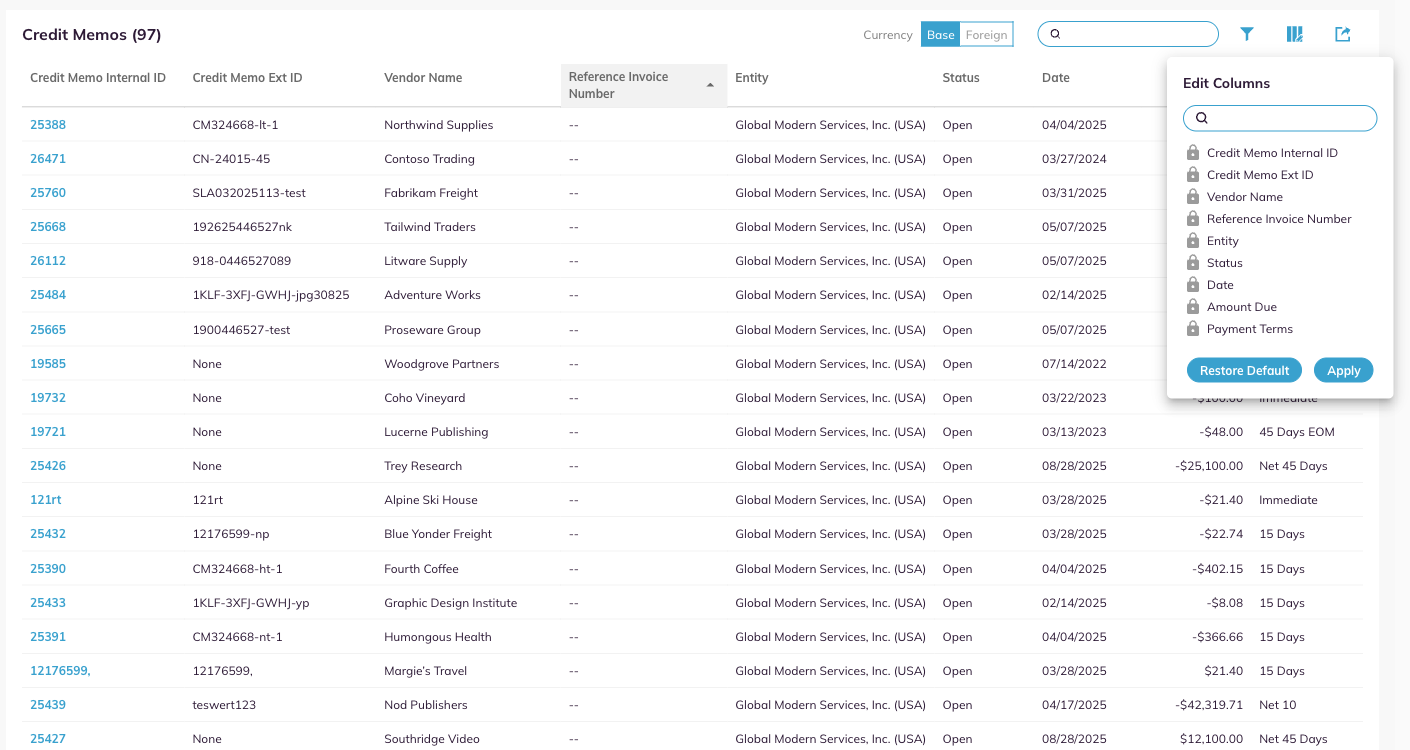Click external ID teswert123

(224, 705)
